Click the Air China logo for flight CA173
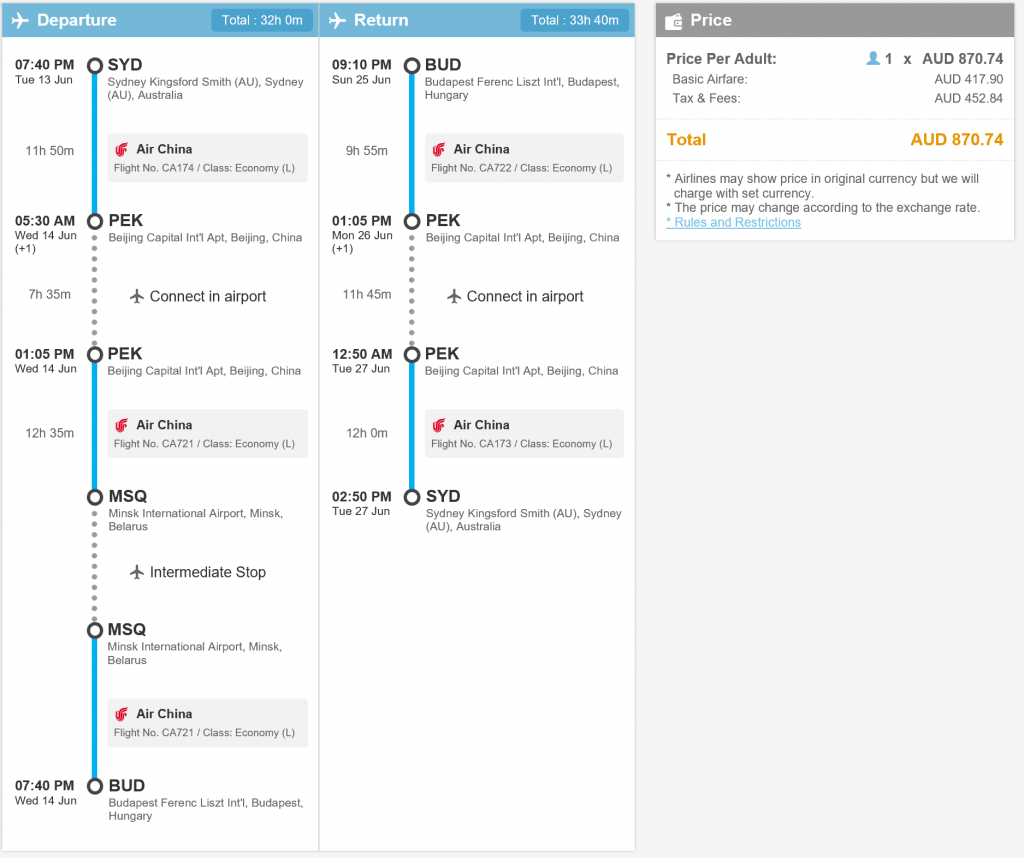1024x858 pixels. click(x=439, y=425)
